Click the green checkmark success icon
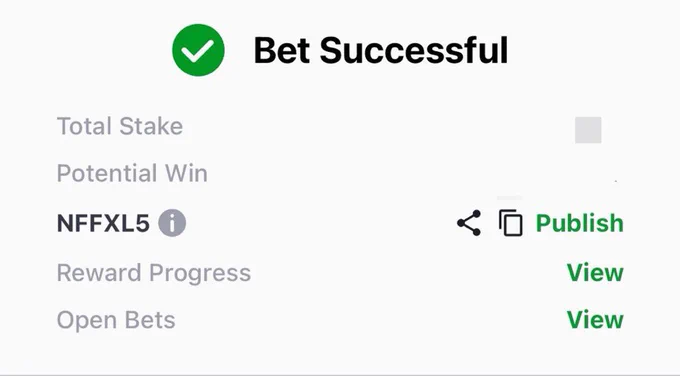This screenshot has height=376, width=680. point(198,50)
